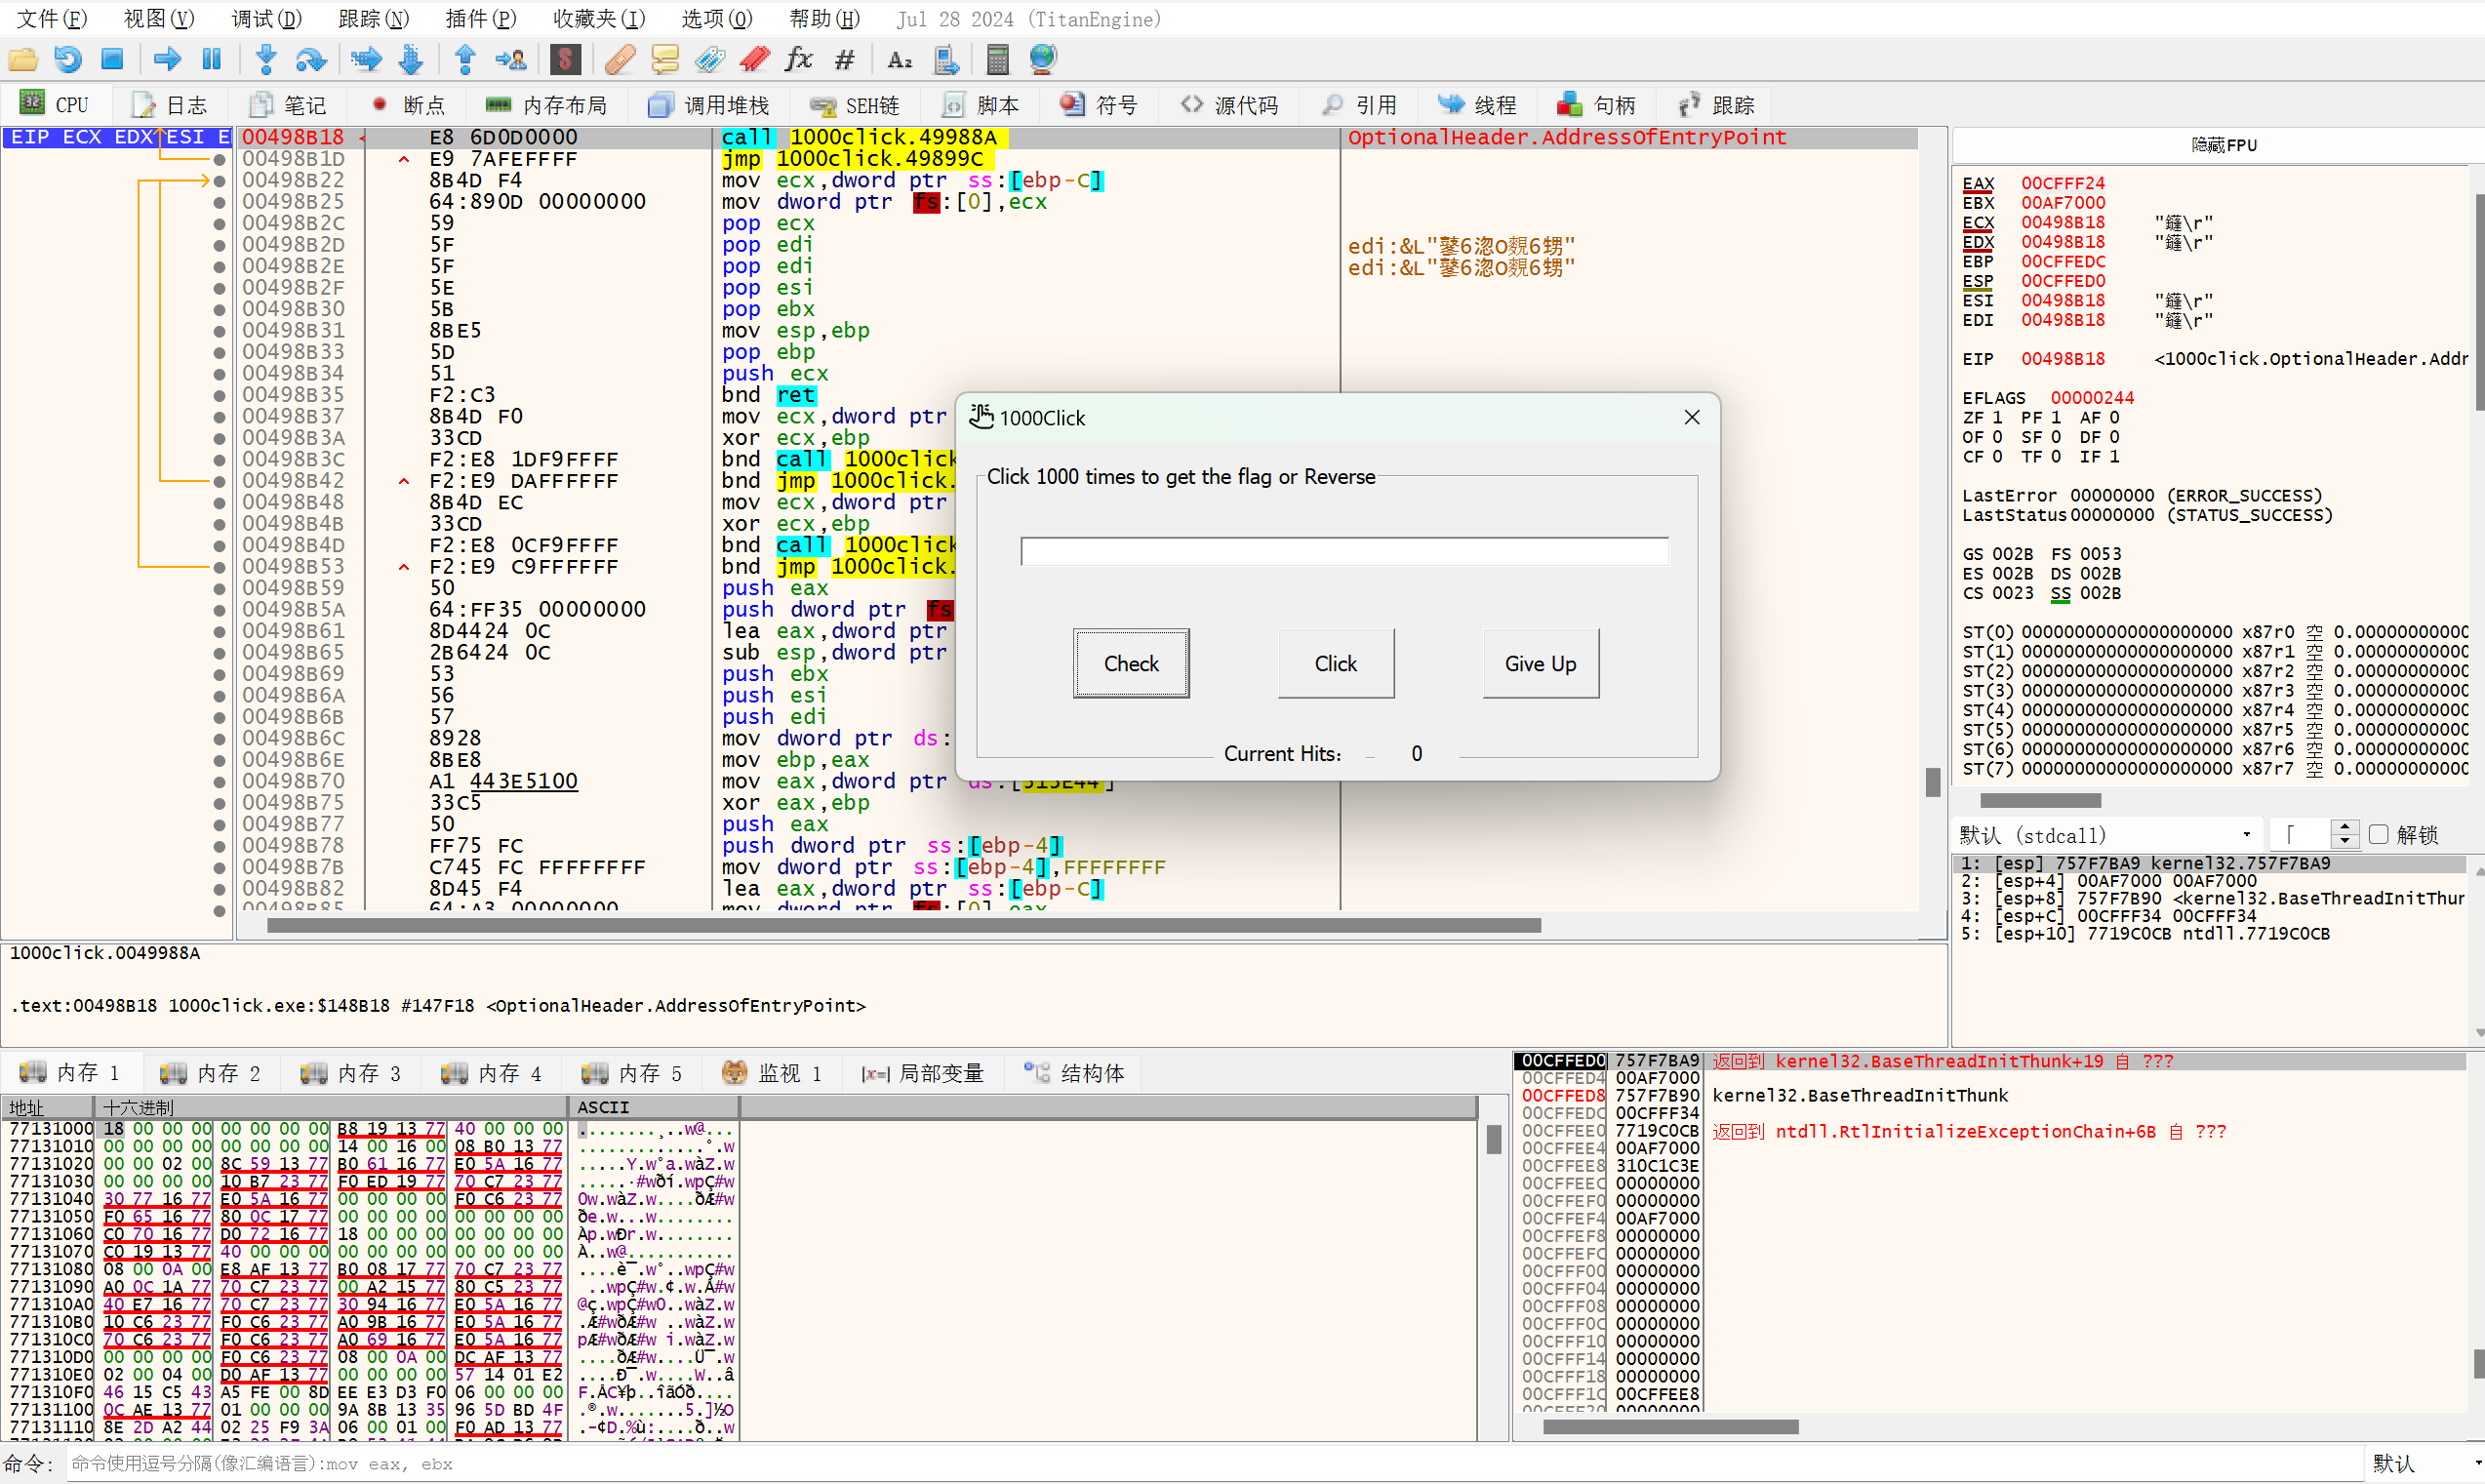Open the 日志 (Log) tab
This screenshot has width=2485, height=1484.
click(170, 105)
